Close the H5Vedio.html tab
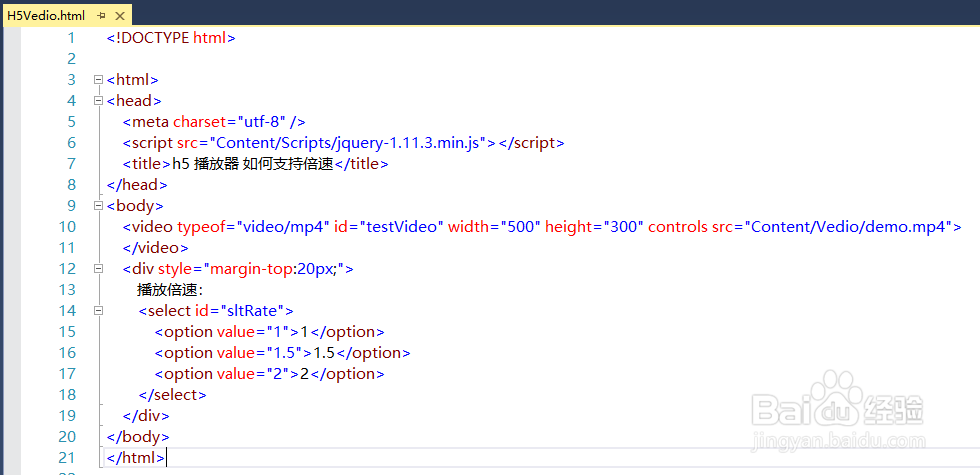Viewport: 980px width, 475px height. [121, 16]
